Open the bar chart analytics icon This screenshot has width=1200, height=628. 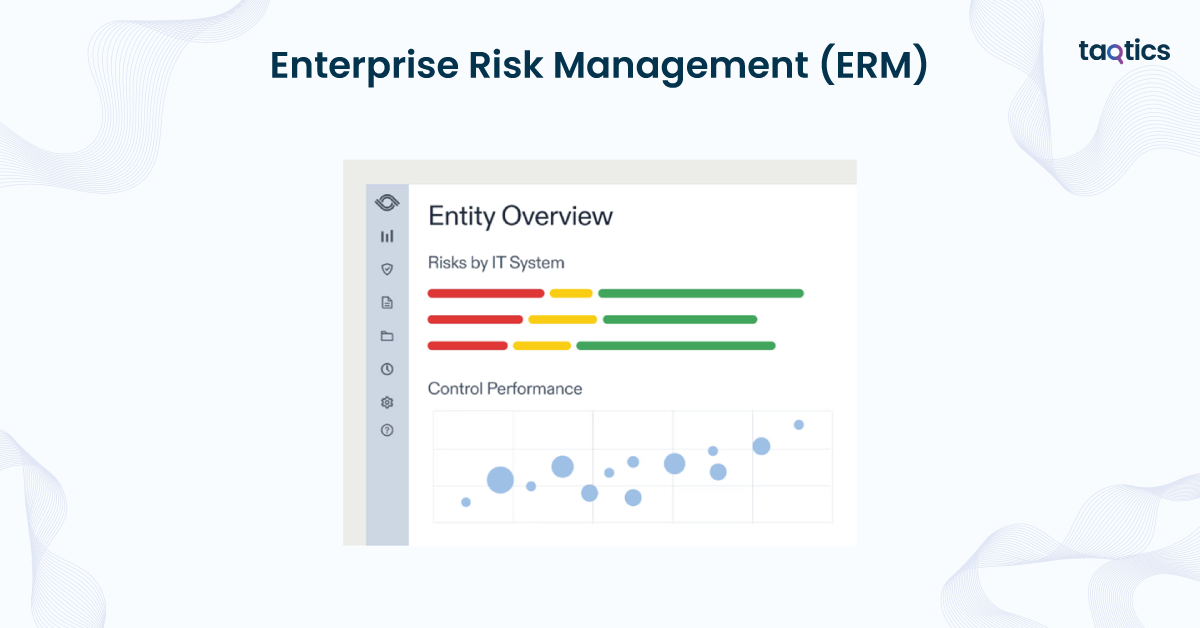387,236
